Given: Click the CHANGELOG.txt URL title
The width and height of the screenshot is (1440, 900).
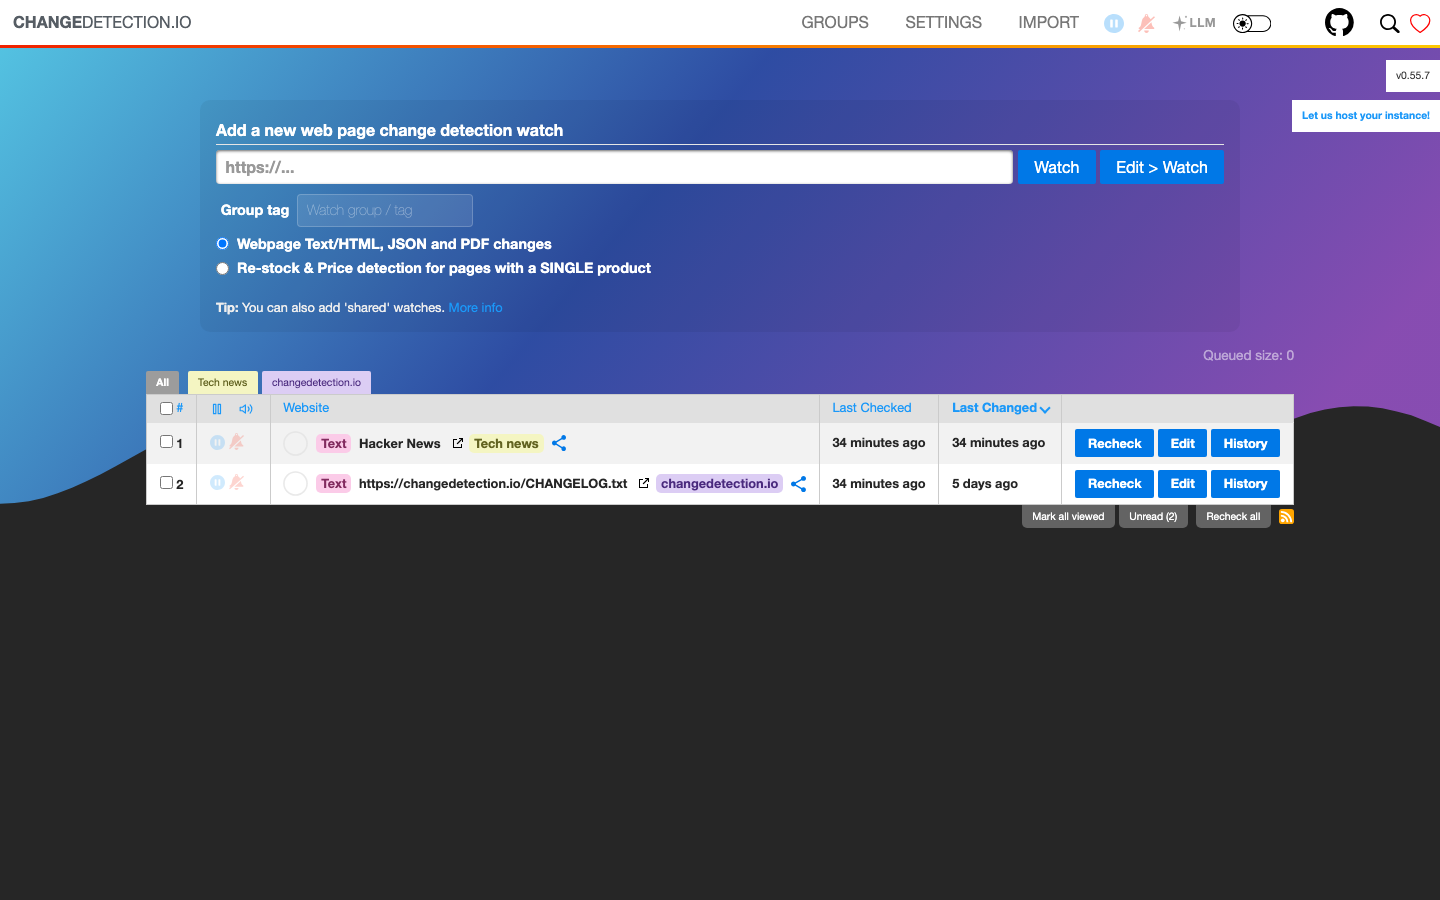Looking at the screenshot, I should (x=493, y=483).
